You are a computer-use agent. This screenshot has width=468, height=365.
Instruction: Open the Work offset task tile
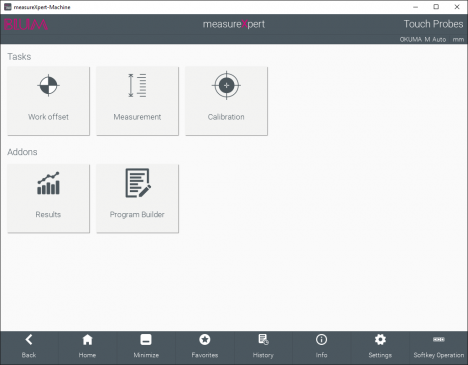tap(49, 101)
